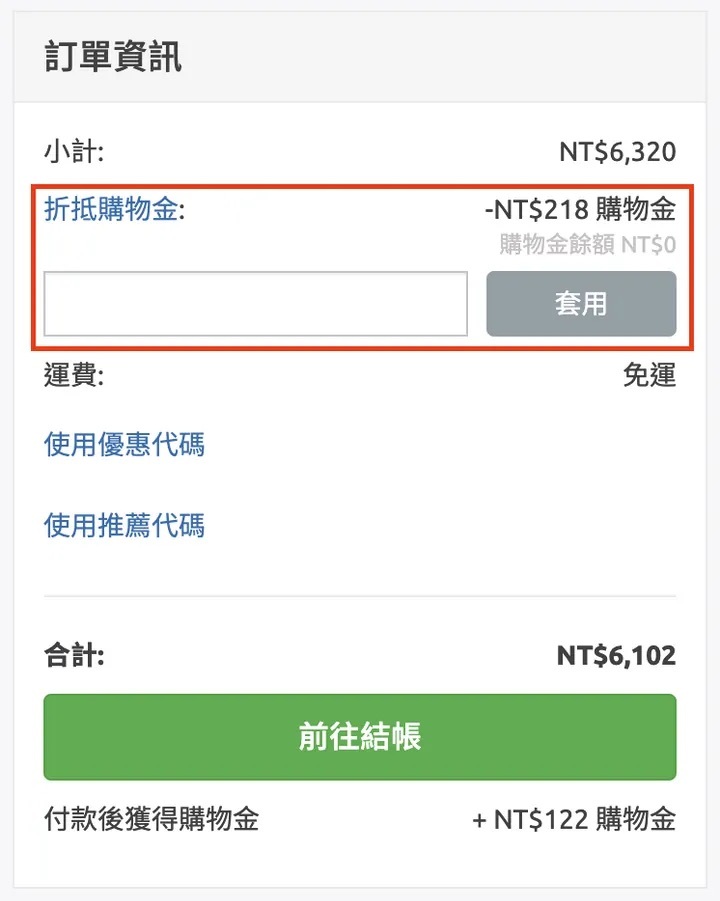Click the gray header bar beside 訂單資訊
This screenshot has height=901, width=720.
click(x=450, y=57)
